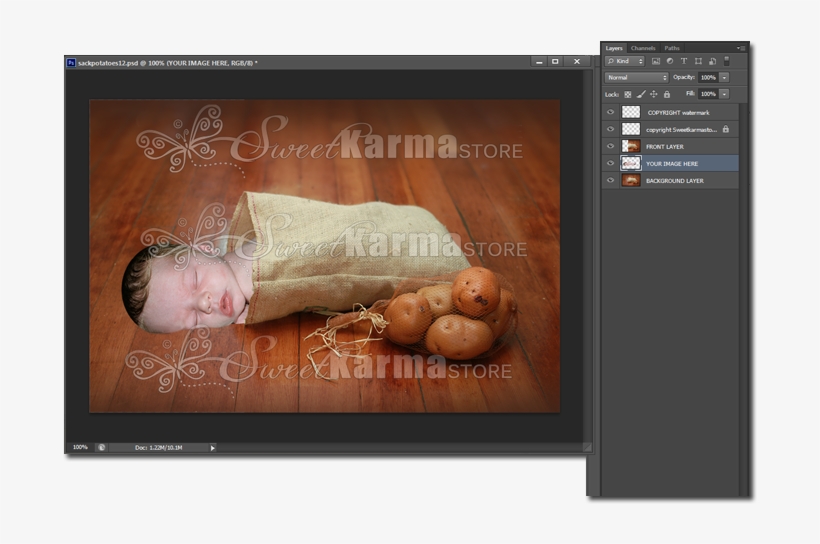Hide the FRONT LAYER layer
820x544 pixels.
coord(610,146)
